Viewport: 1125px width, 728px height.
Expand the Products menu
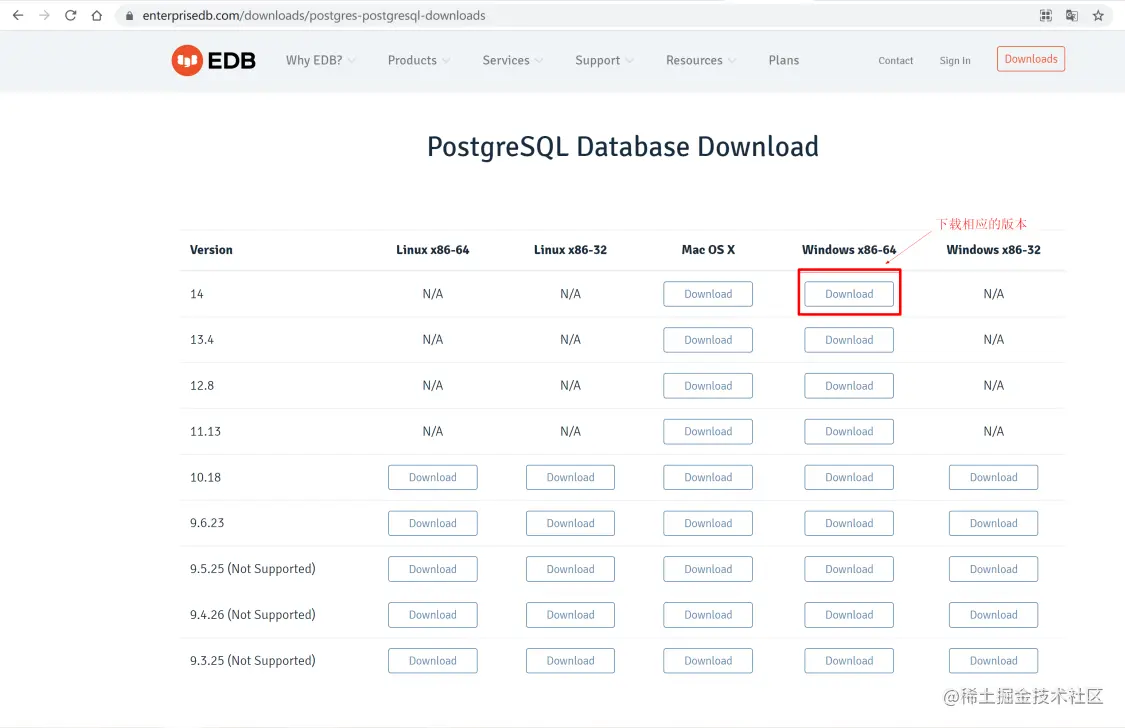click(x=419, y=60)
